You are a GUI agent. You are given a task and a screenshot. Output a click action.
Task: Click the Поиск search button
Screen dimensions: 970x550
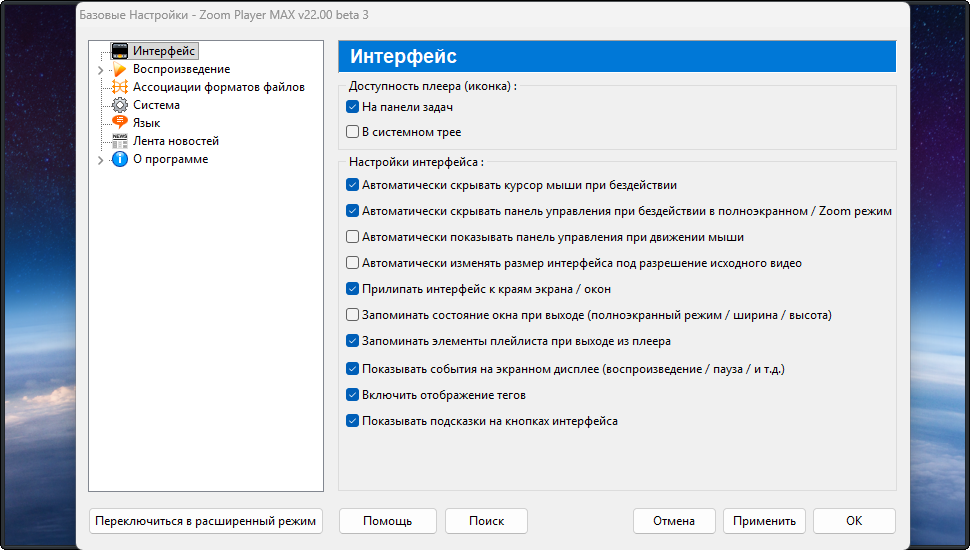[x=486, y=521]
